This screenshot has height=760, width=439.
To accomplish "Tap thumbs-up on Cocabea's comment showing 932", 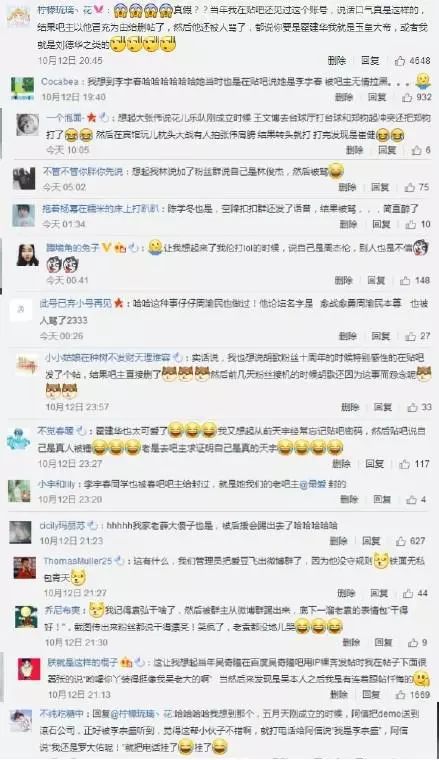I will click(x=407, y=97).
